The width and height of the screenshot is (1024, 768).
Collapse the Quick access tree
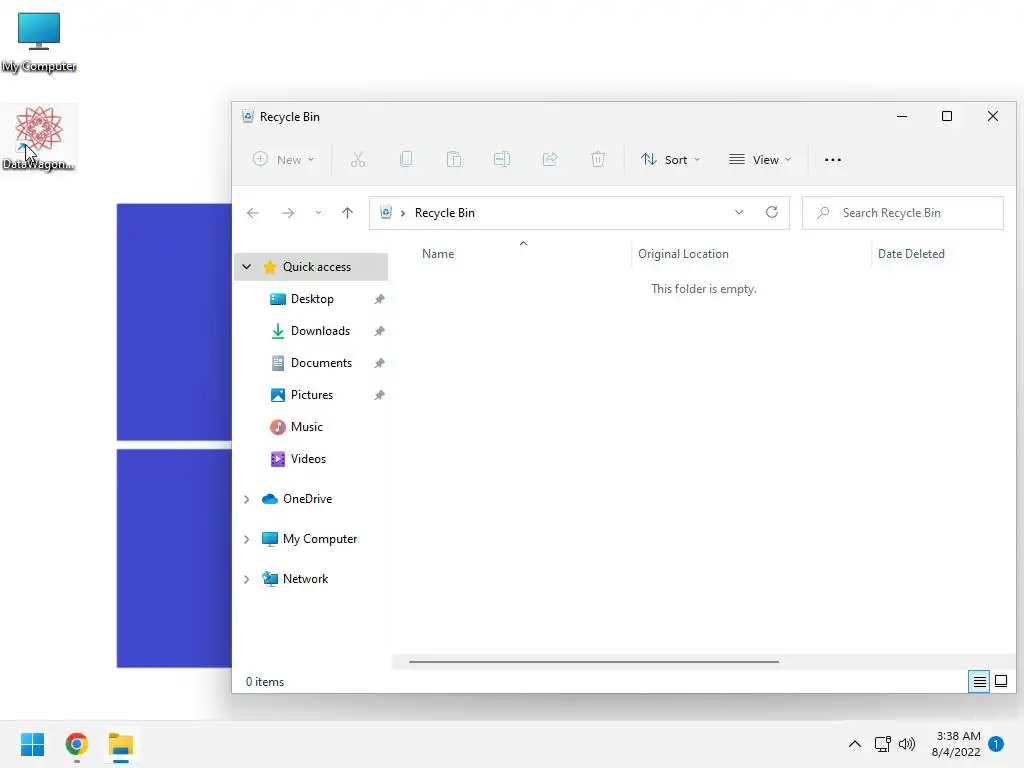pyautogui.click(x=247, y=266)
